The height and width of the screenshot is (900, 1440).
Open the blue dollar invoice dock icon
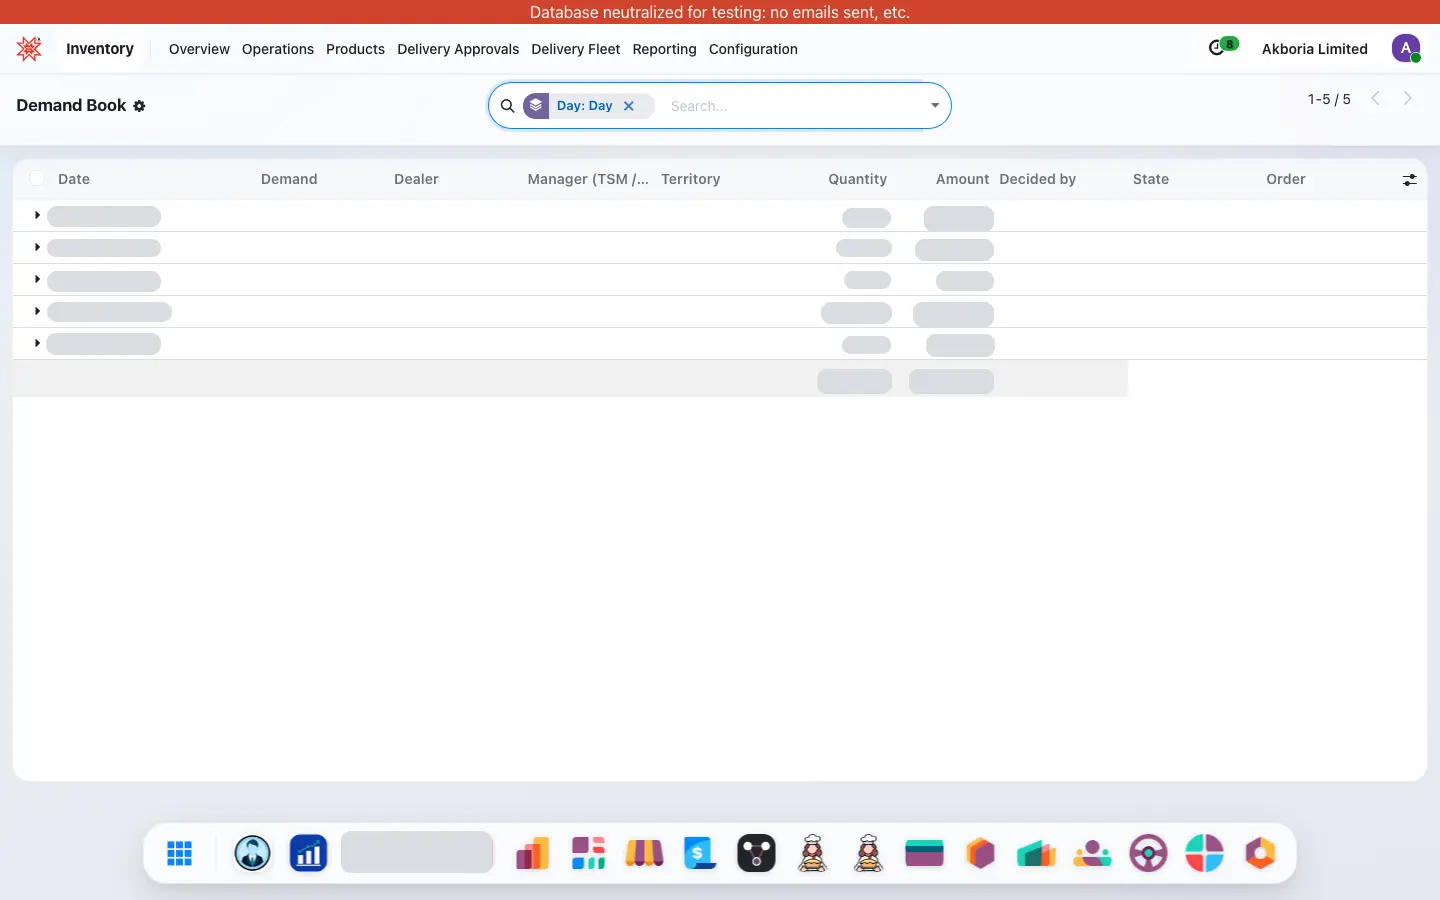click(701, 853)
